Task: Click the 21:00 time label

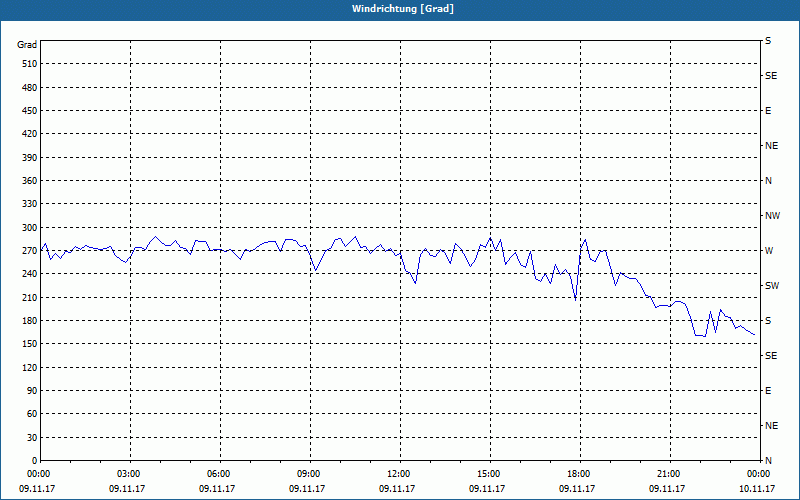Action: point(670,474)
